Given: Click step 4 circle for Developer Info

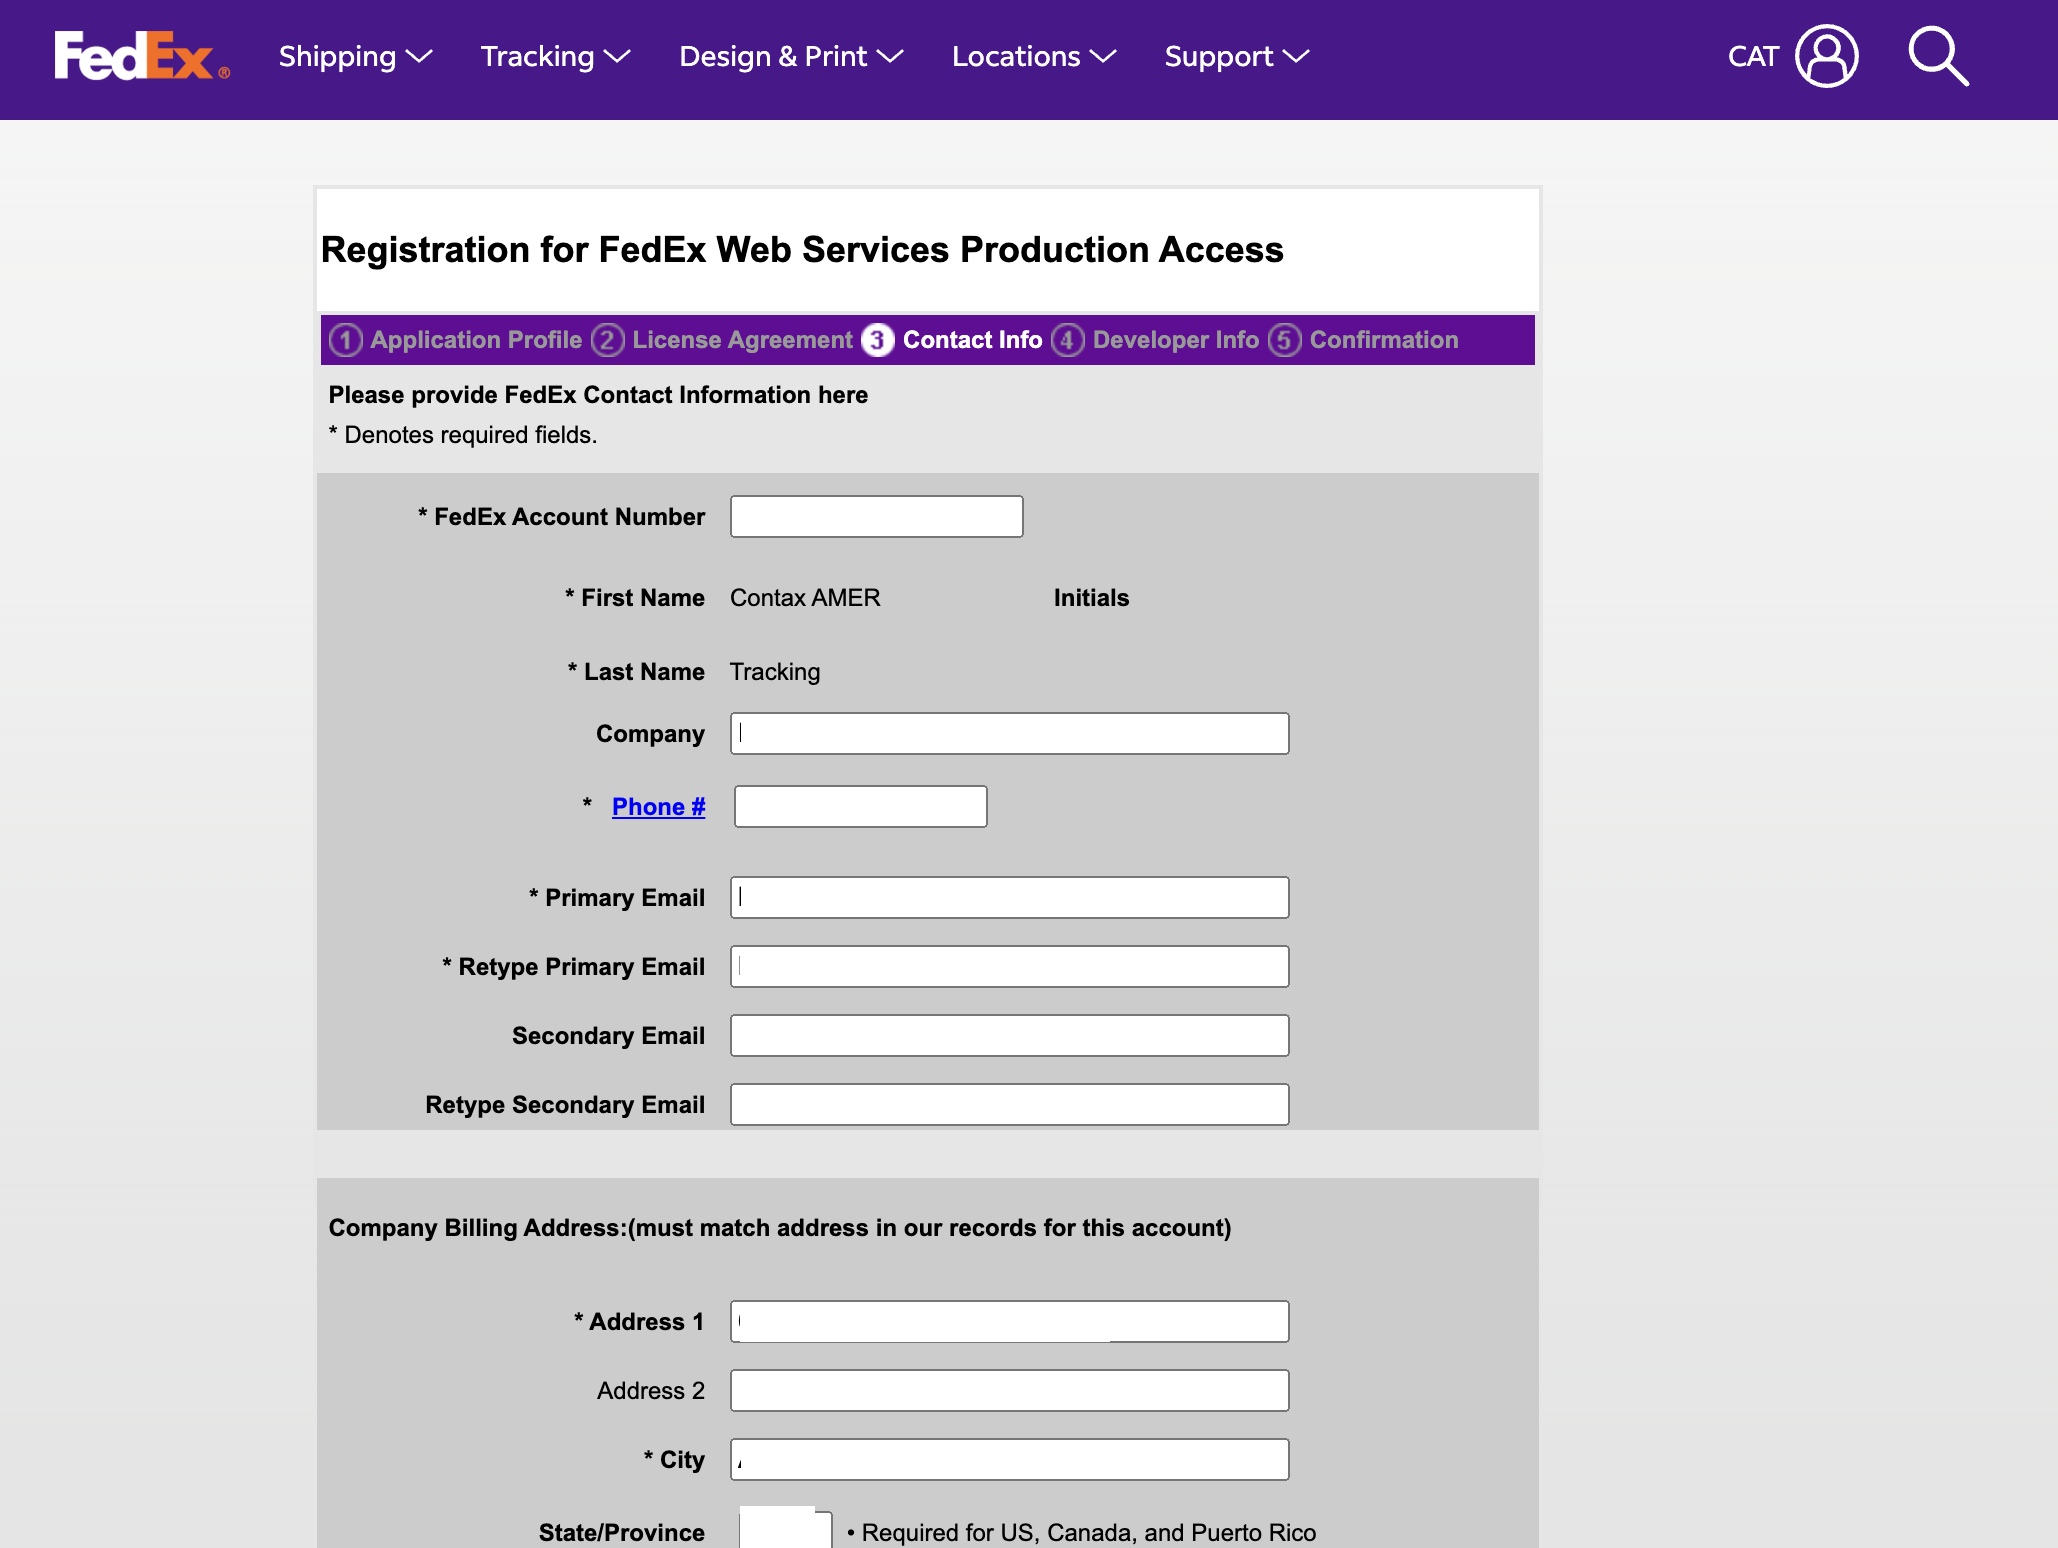Looking at the screenshot, I should click(1067, 340).
